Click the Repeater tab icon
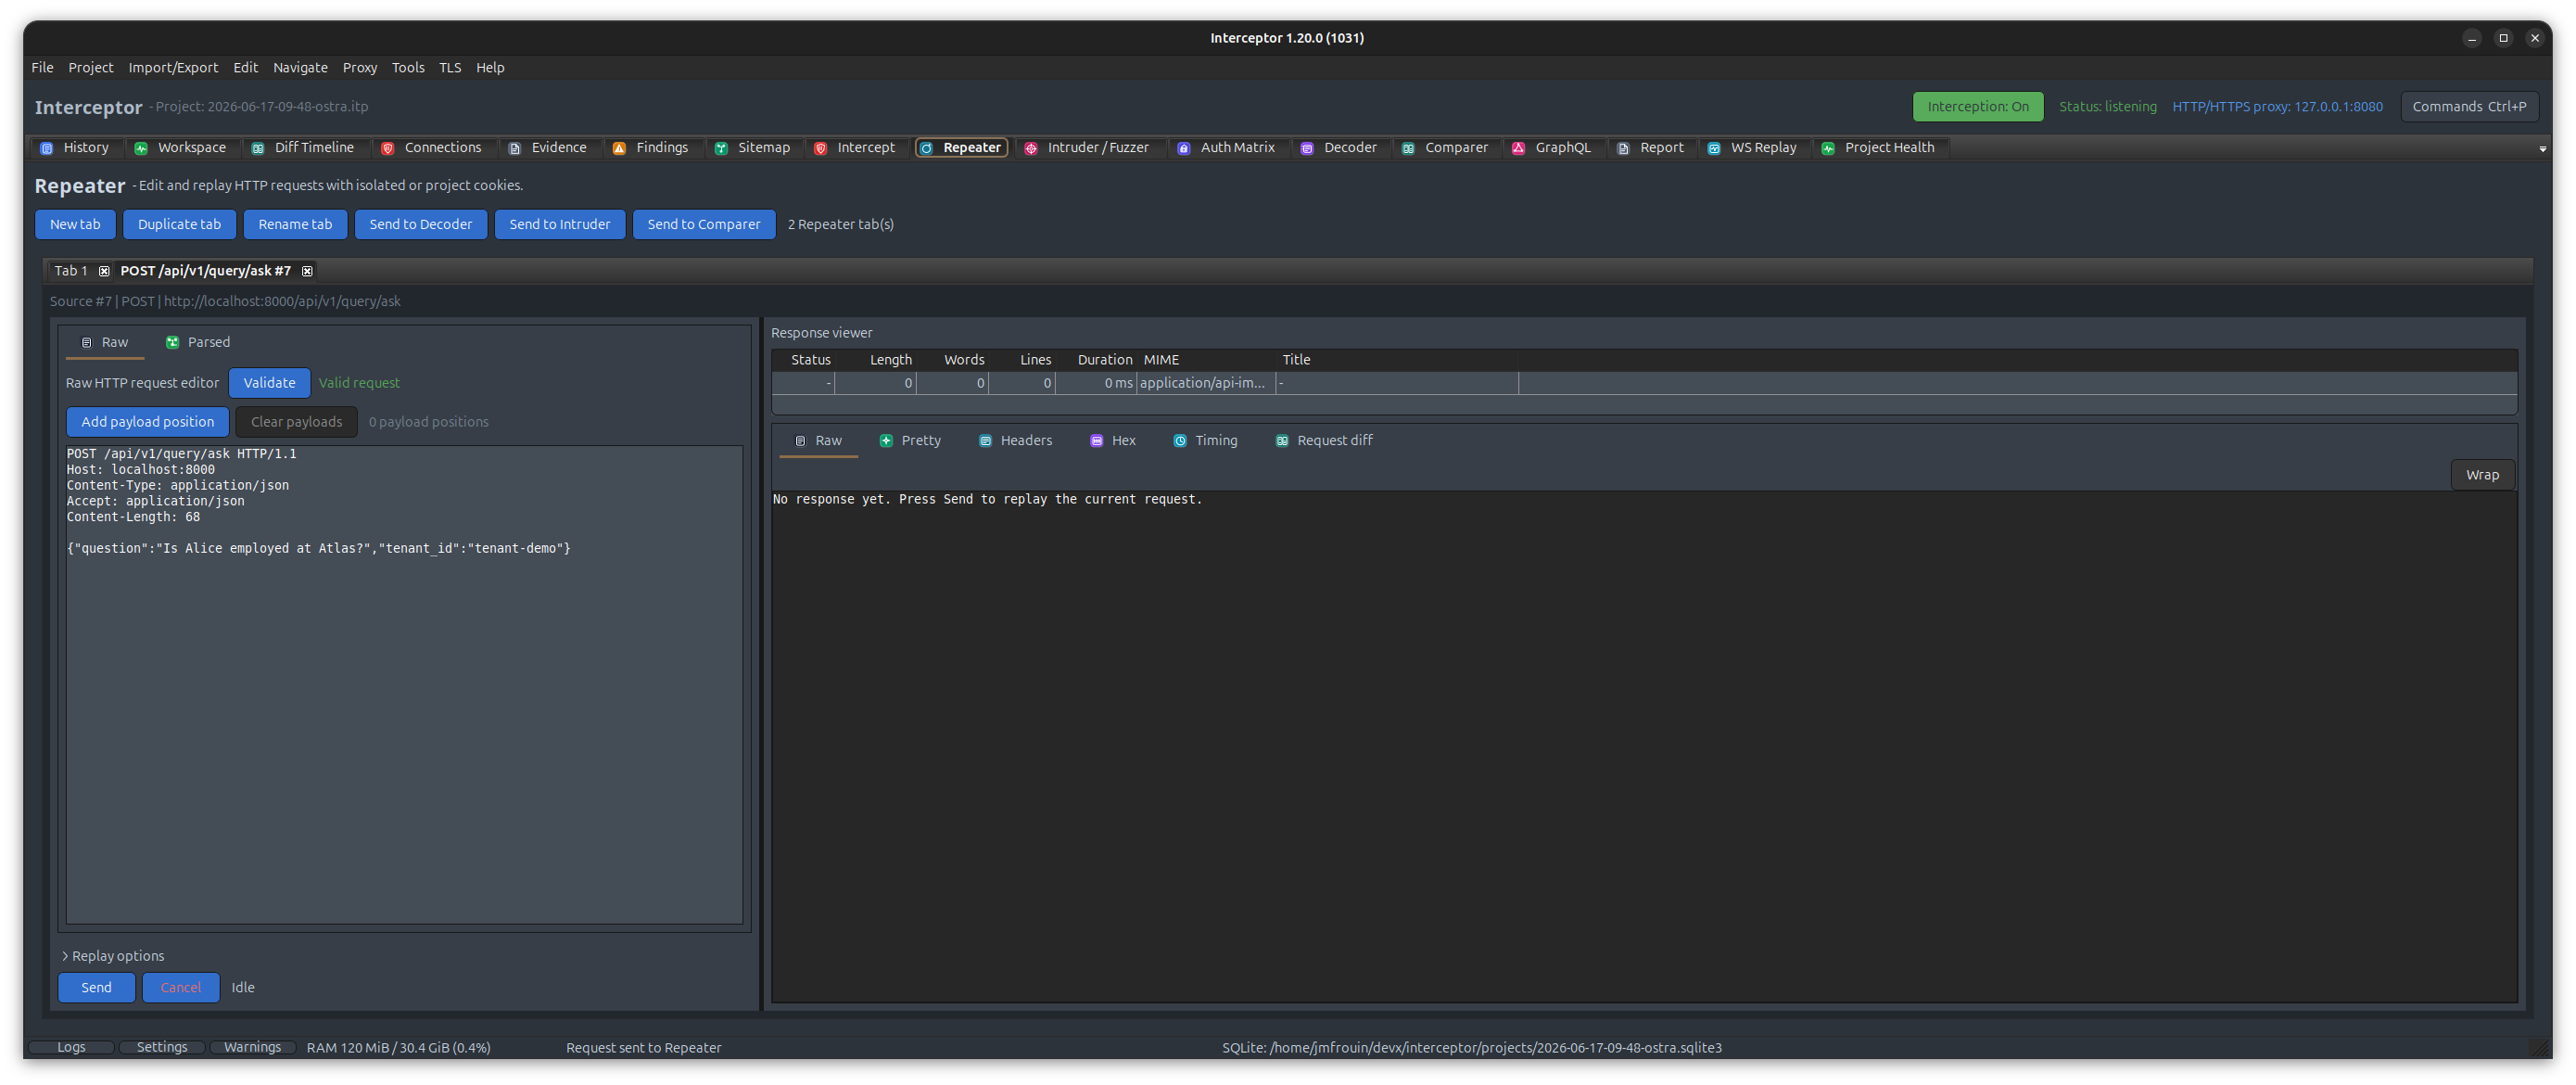The width and height of the screenshot is (2576, 1085). pos(927,148)
